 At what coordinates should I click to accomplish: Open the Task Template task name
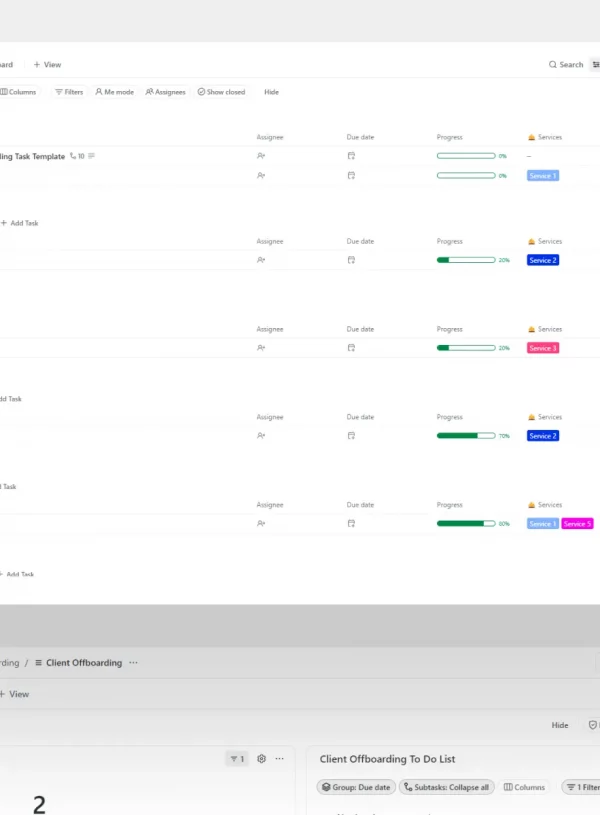[x=32, y=156]
